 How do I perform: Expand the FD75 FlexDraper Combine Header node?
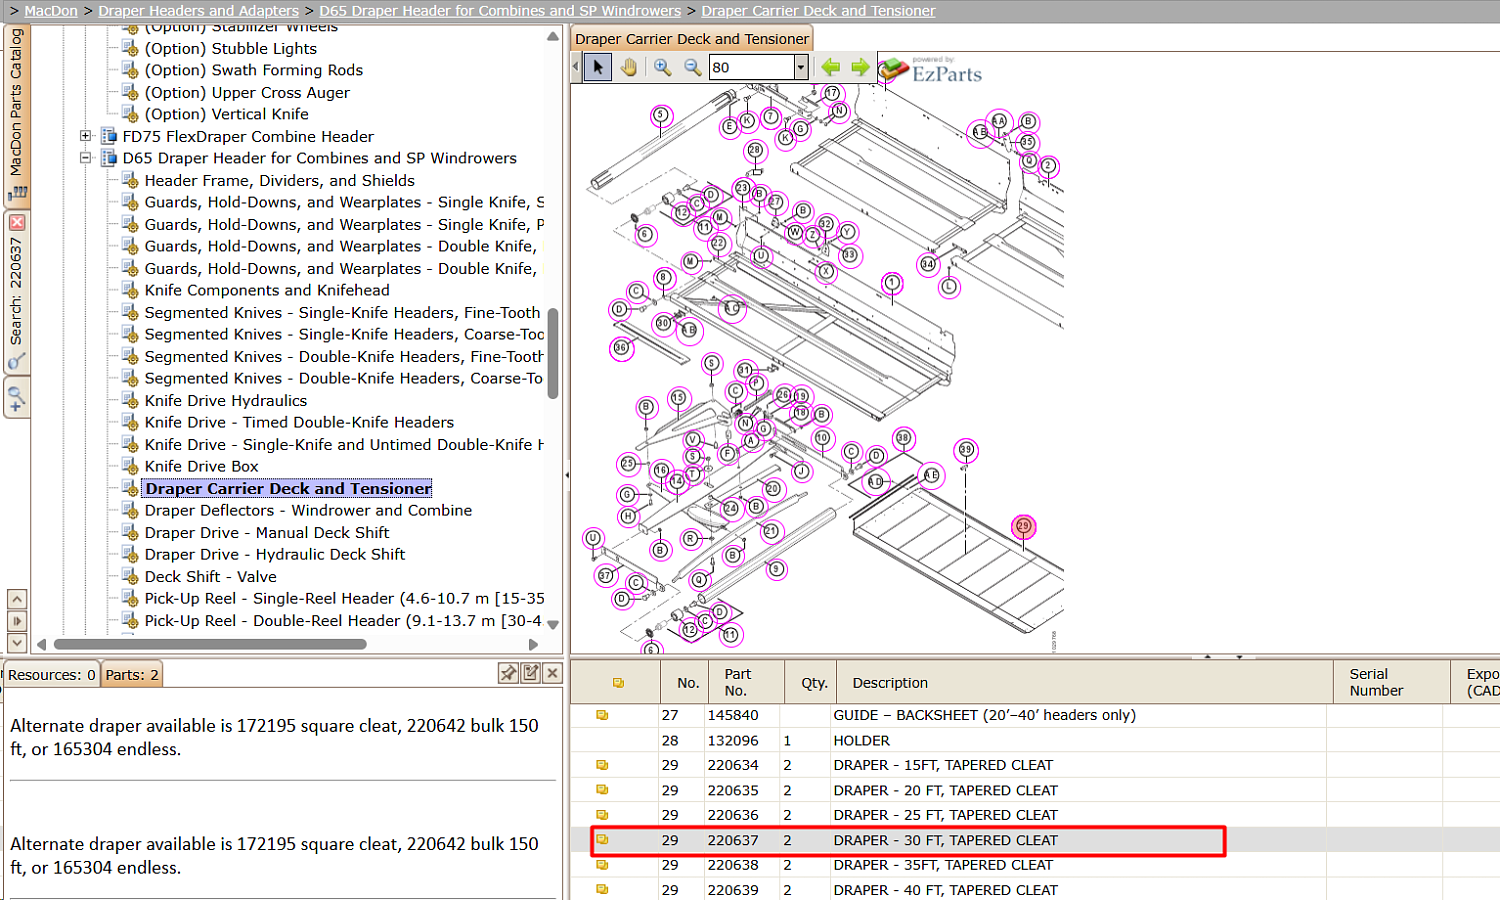click(x=86, y=136)
